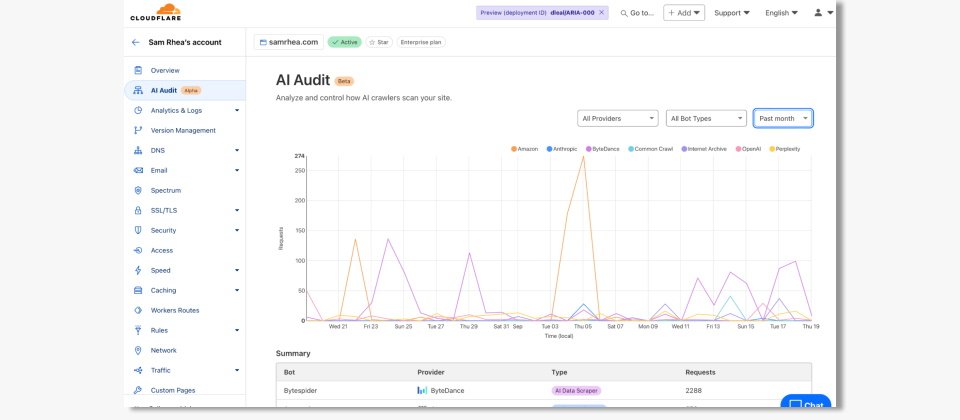Toggle ByteDance series in chart legend
The width and height of the screenshot is (960, 420).
point(602,148)
